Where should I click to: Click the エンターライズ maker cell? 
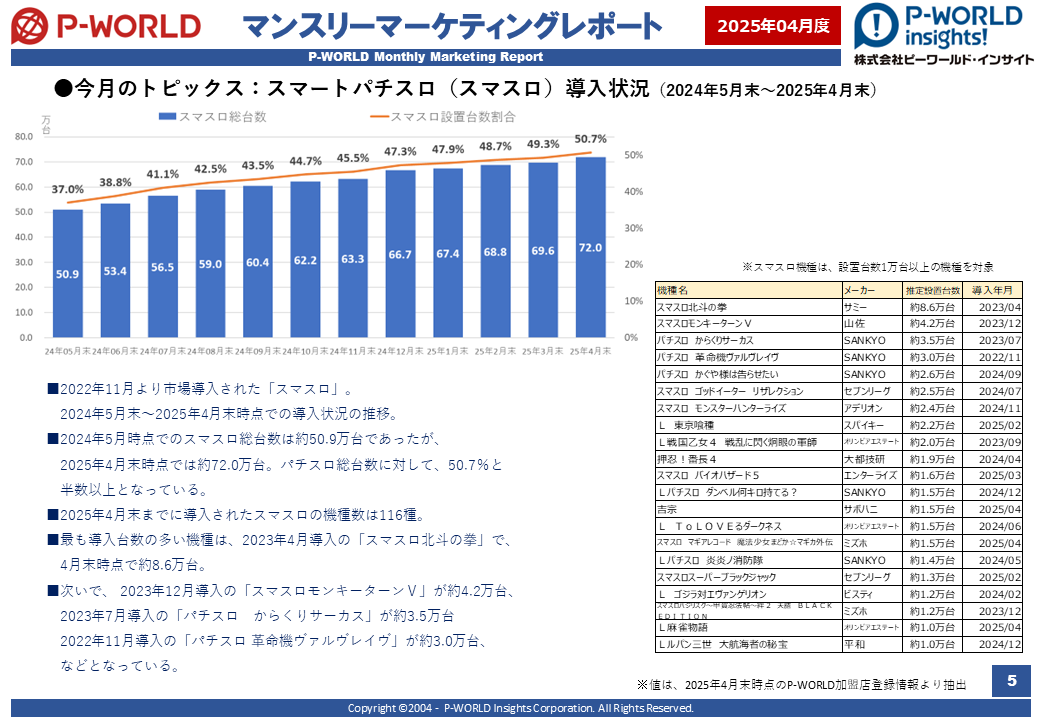[872, 476]
